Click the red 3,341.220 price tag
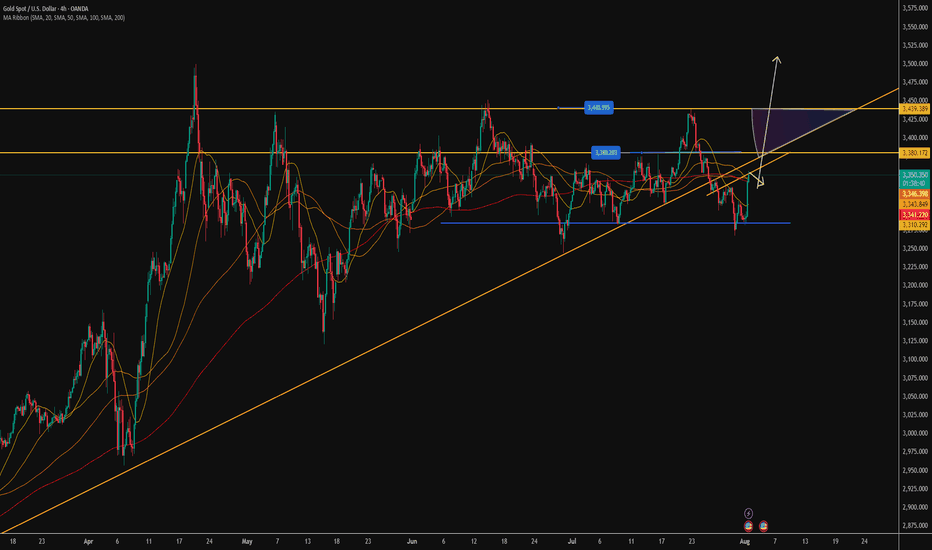This screenshot has width=932, height=550. click(x=915, y=215)
